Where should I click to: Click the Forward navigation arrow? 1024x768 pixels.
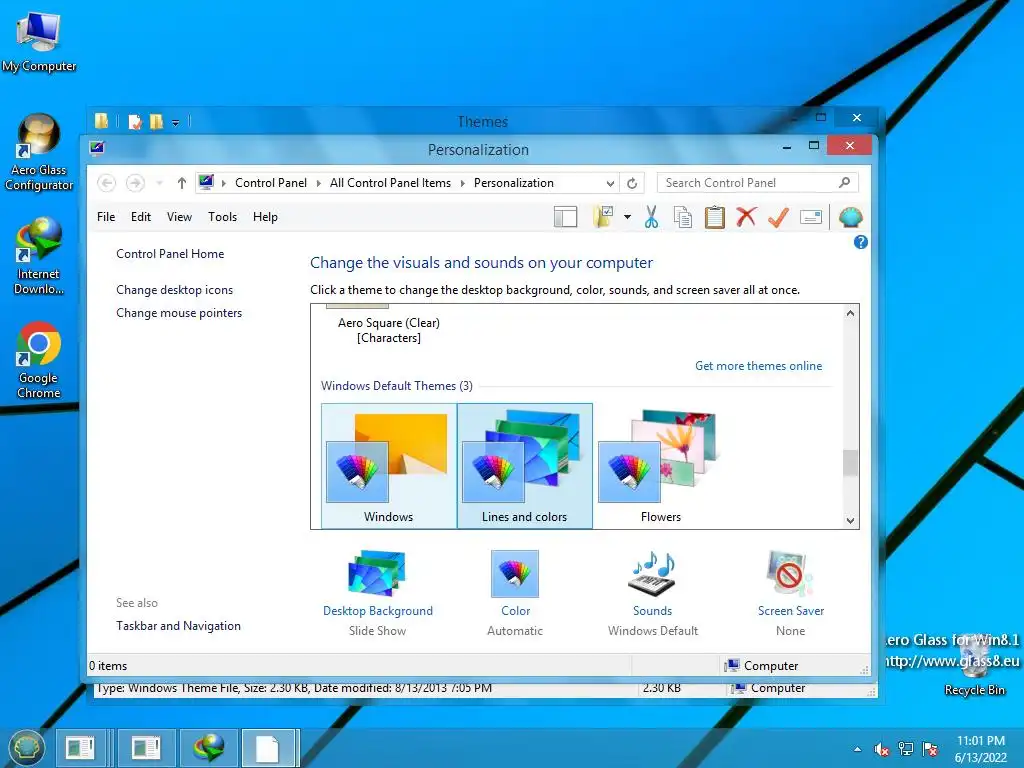coord(135,183)
